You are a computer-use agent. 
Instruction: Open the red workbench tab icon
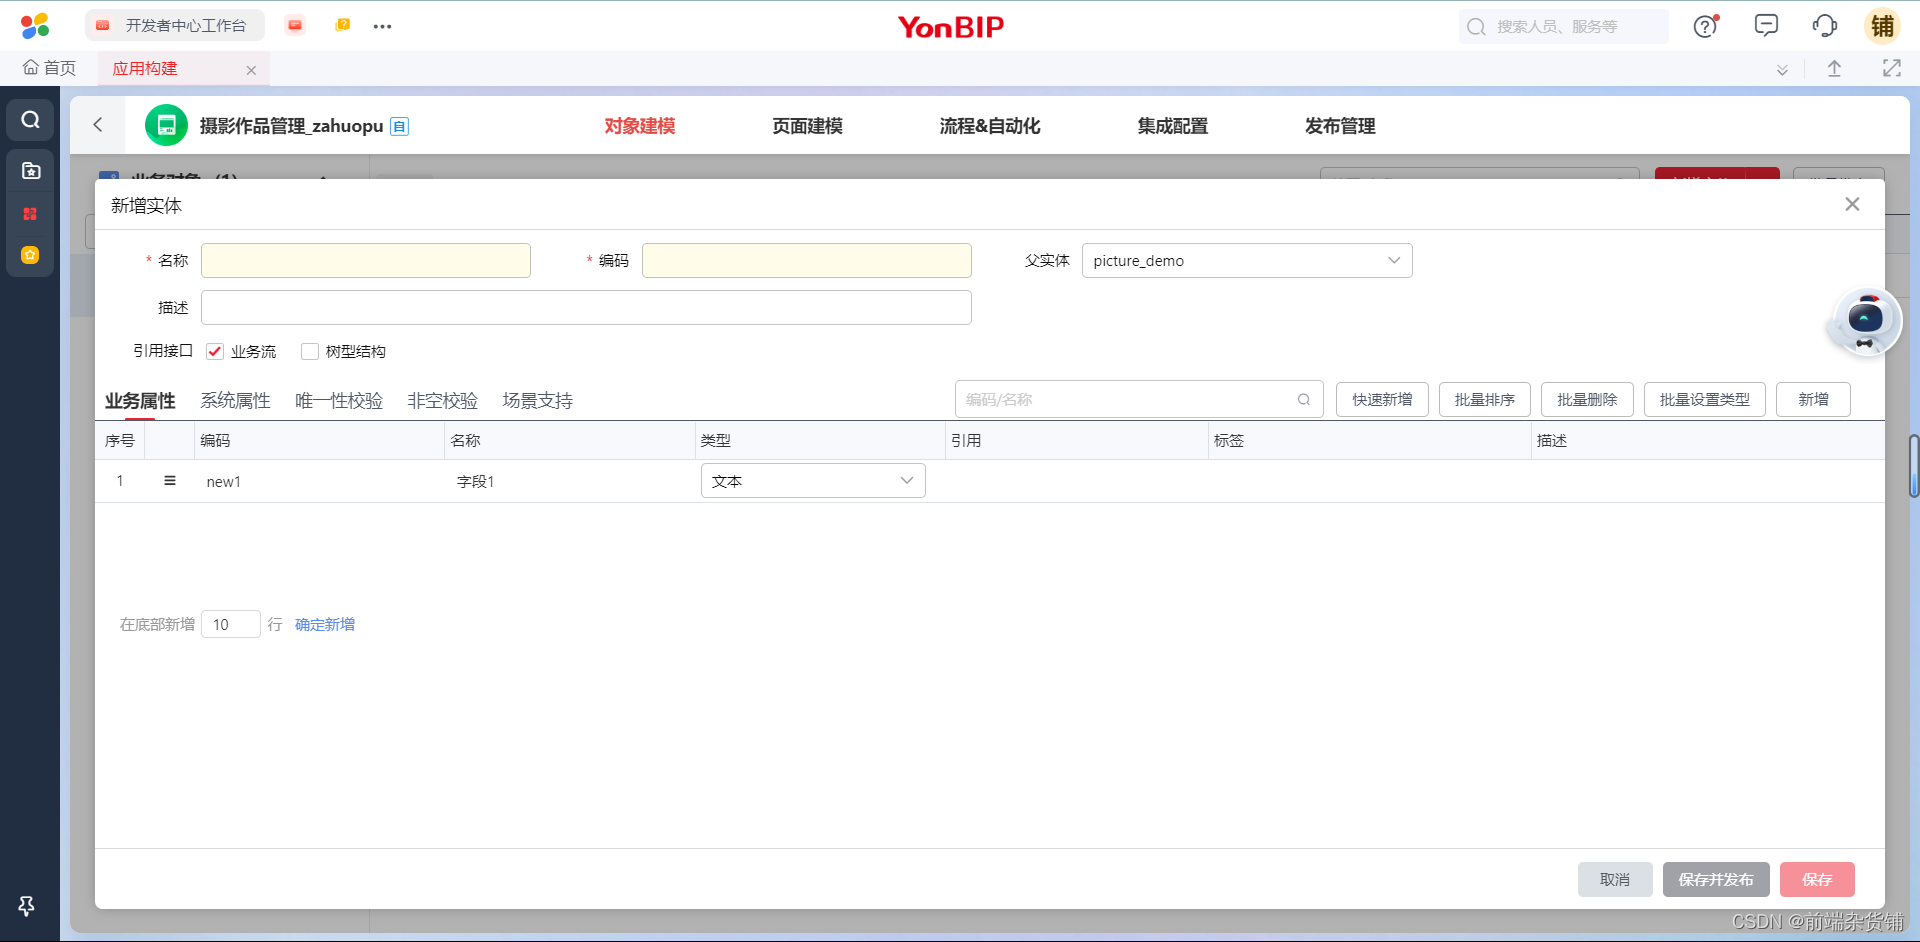click(x=295, y=25)
